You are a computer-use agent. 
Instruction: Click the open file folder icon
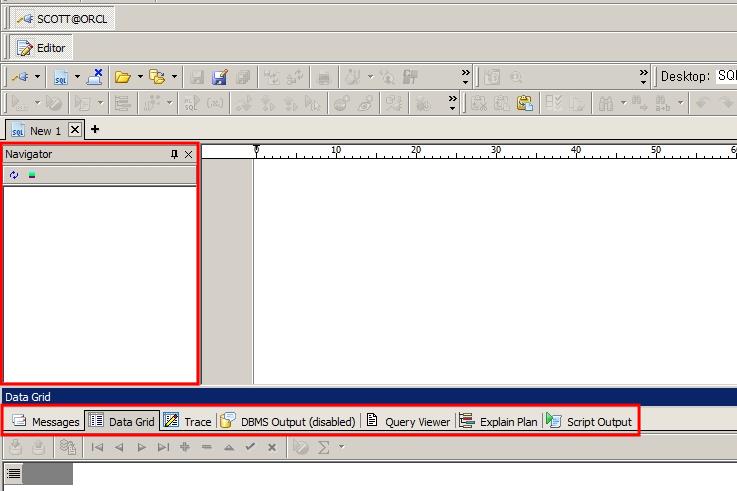(x=123, y=76)
